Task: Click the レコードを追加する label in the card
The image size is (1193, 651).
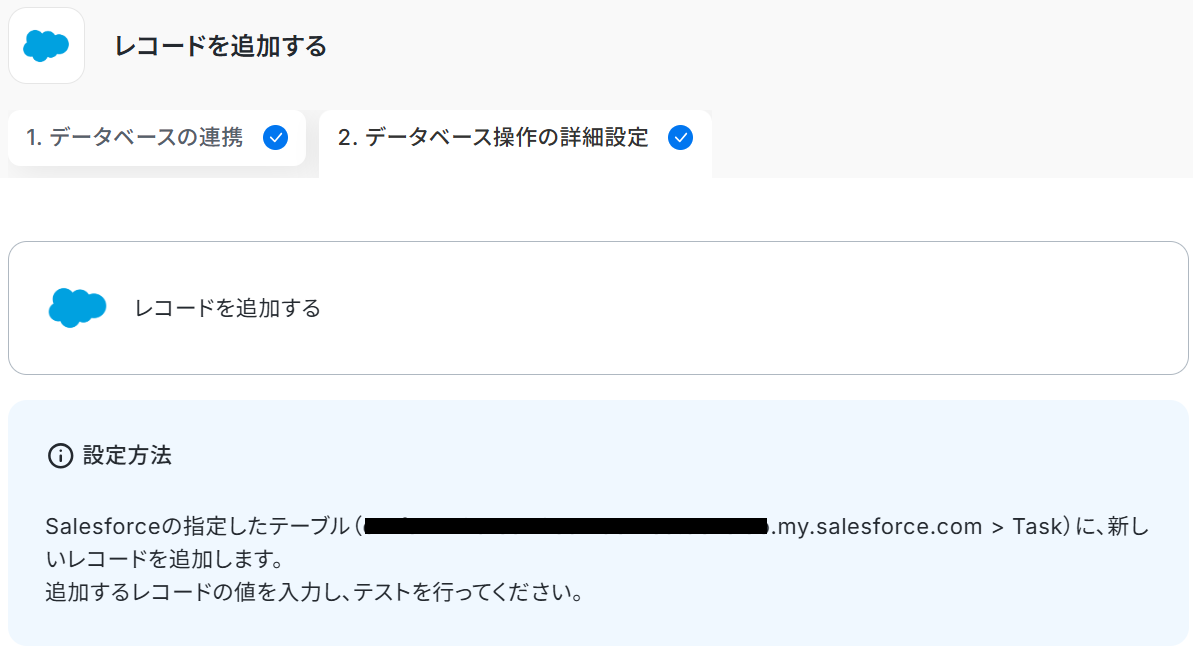Action: [x=228, y=308]
